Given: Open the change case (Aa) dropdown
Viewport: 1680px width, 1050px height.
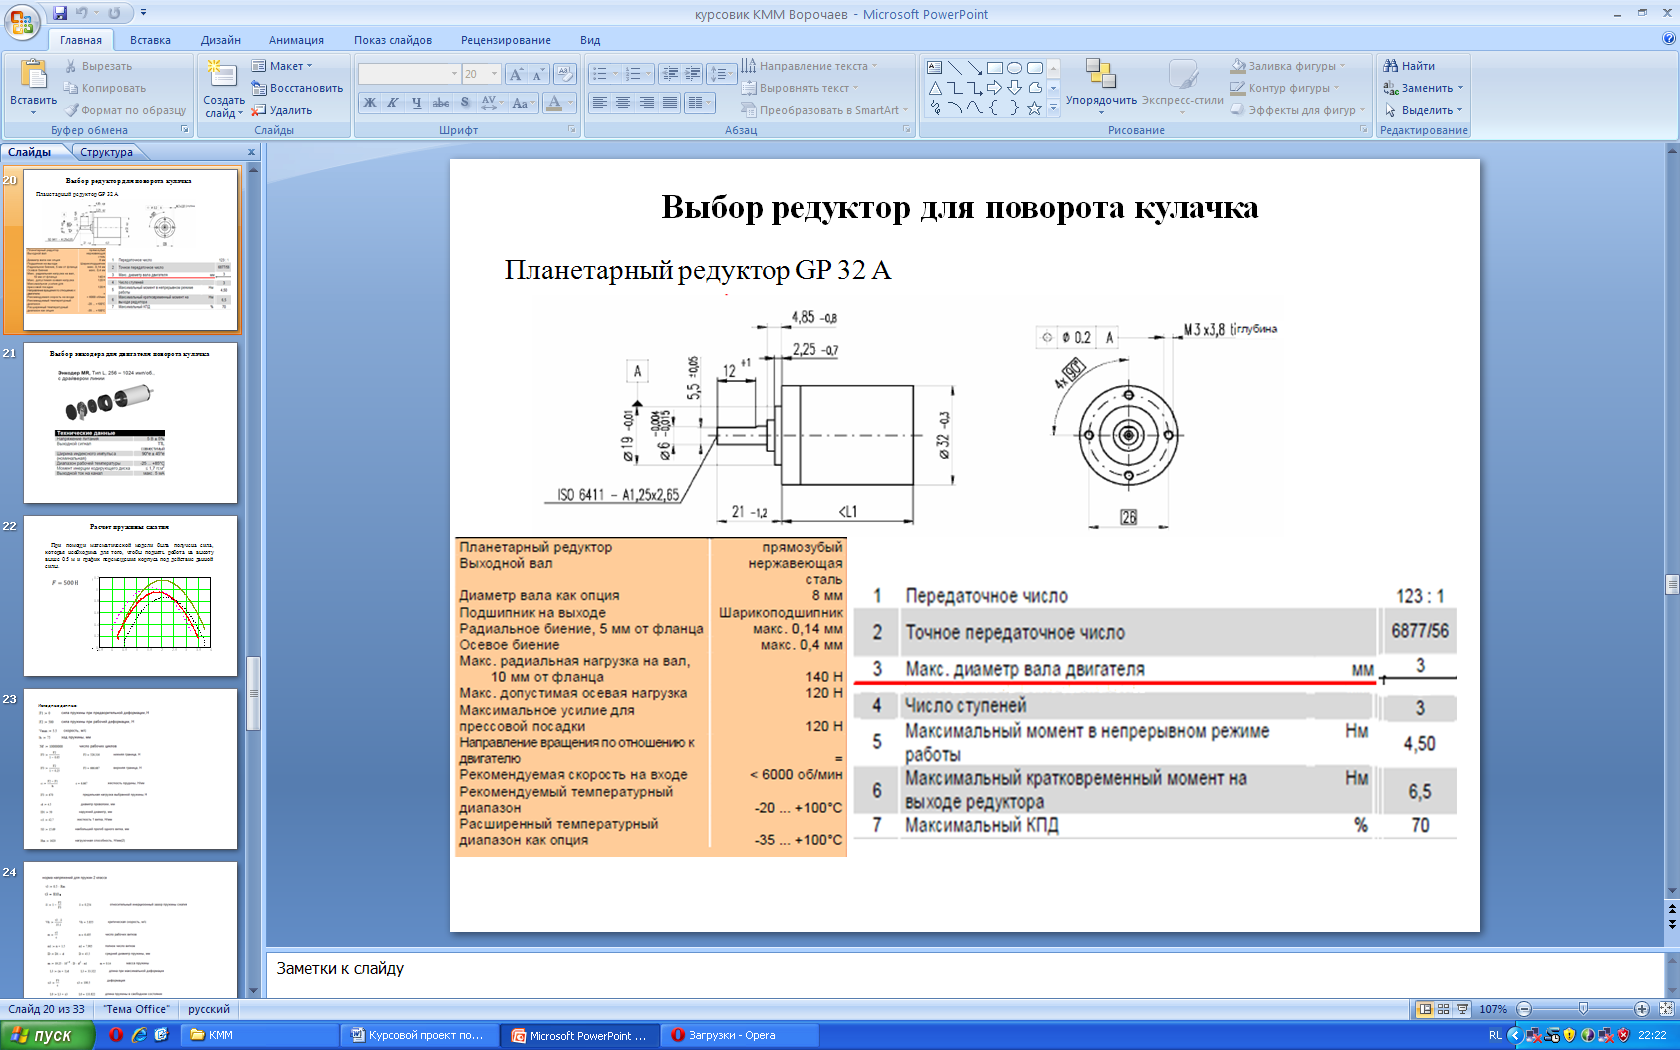Looking at the screenshot, I should (522, 103).
